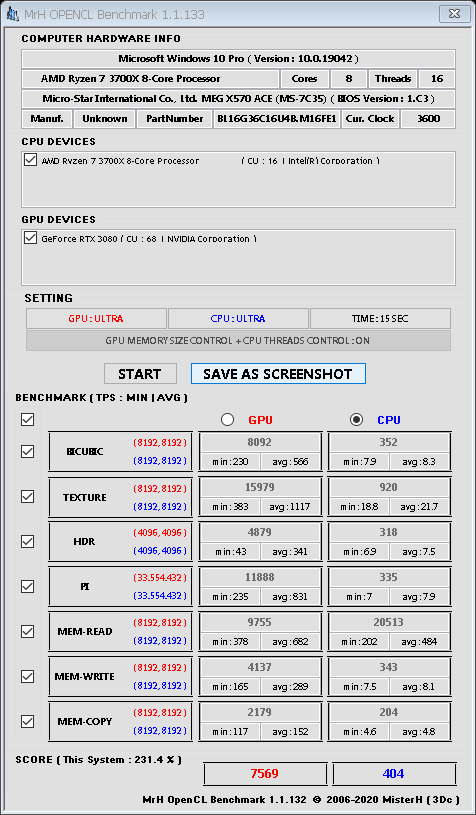Start the benchmark with START button
Viewport: 476px width, 815px height.
point(140,374)
